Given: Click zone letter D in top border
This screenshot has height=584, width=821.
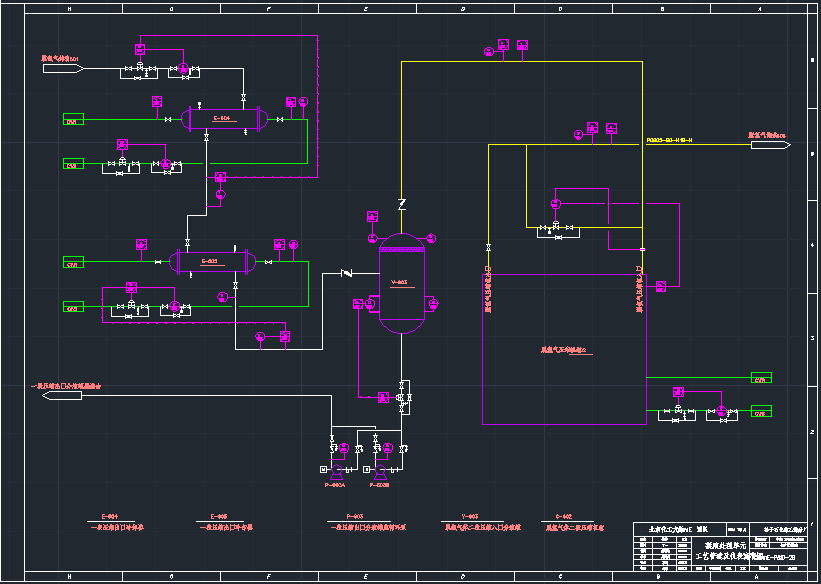Looking at the screenshot, I should point(463,9).
